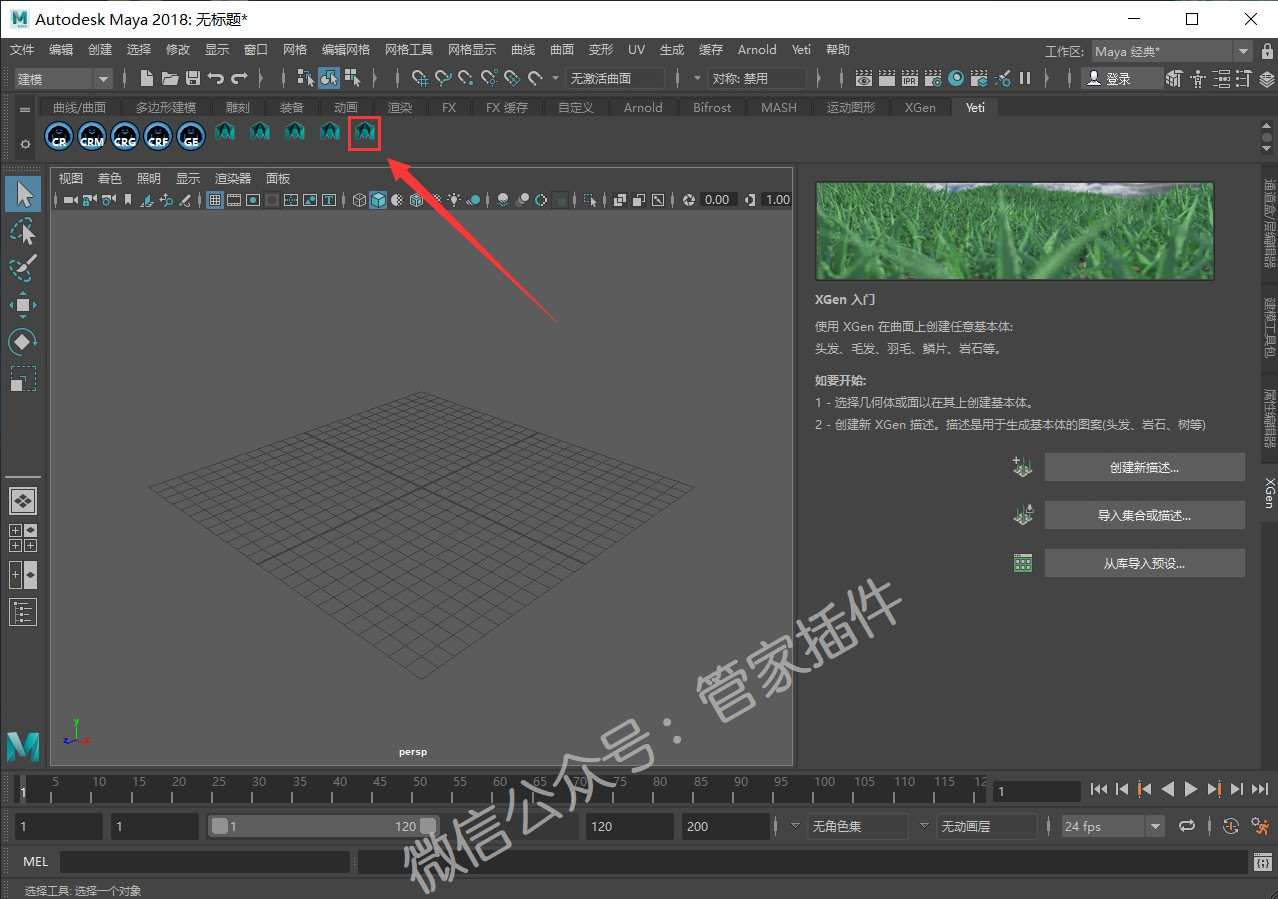Select the Paint Selection tool
The height and width of the screenshot is (899, 1278).
[23, 267]
